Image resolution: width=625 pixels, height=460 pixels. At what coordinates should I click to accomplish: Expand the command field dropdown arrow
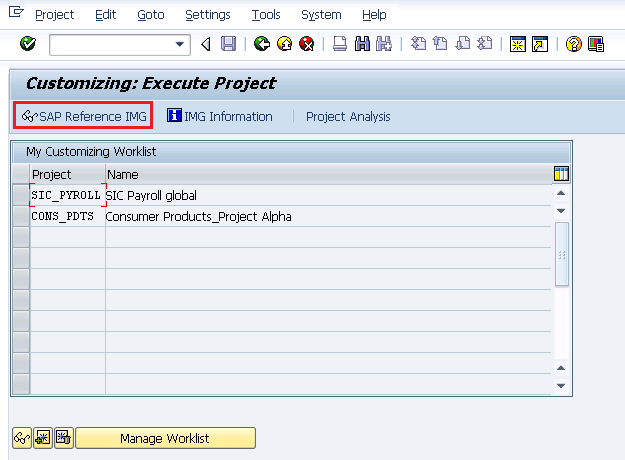(180, 44)
